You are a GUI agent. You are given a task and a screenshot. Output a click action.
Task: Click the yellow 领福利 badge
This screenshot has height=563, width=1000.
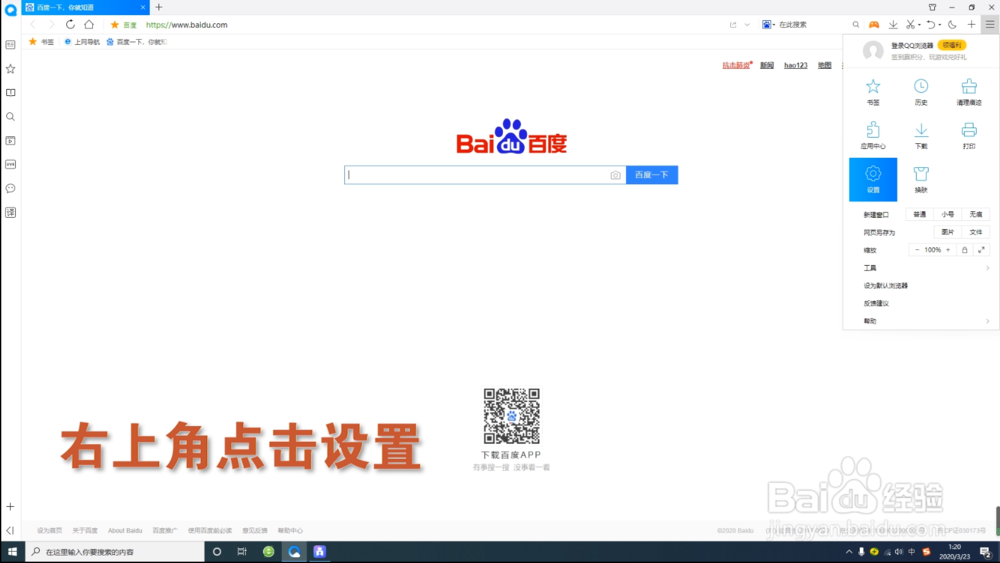[952, 45]
